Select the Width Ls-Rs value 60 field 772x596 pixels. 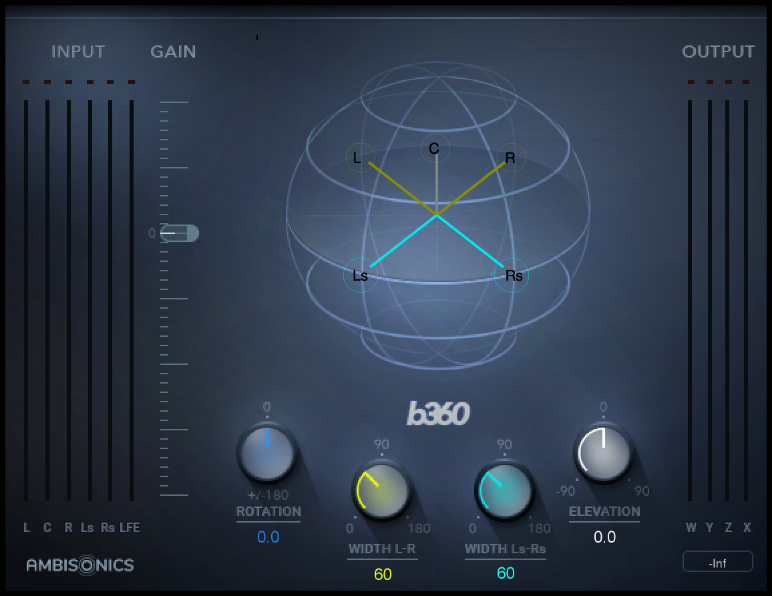(x=506, y=573)
